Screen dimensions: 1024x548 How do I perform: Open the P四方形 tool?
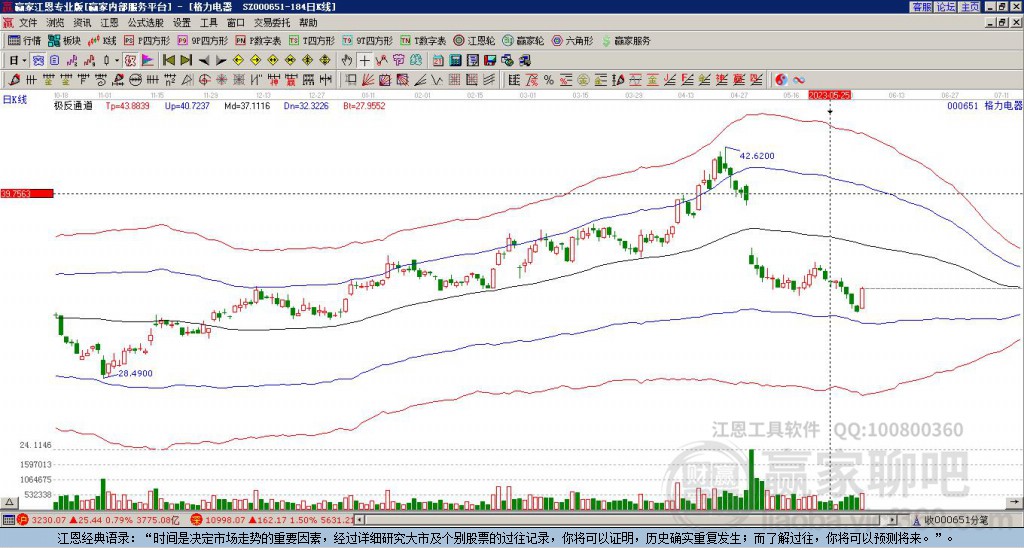pyautogui.click(x=146, y=40)
